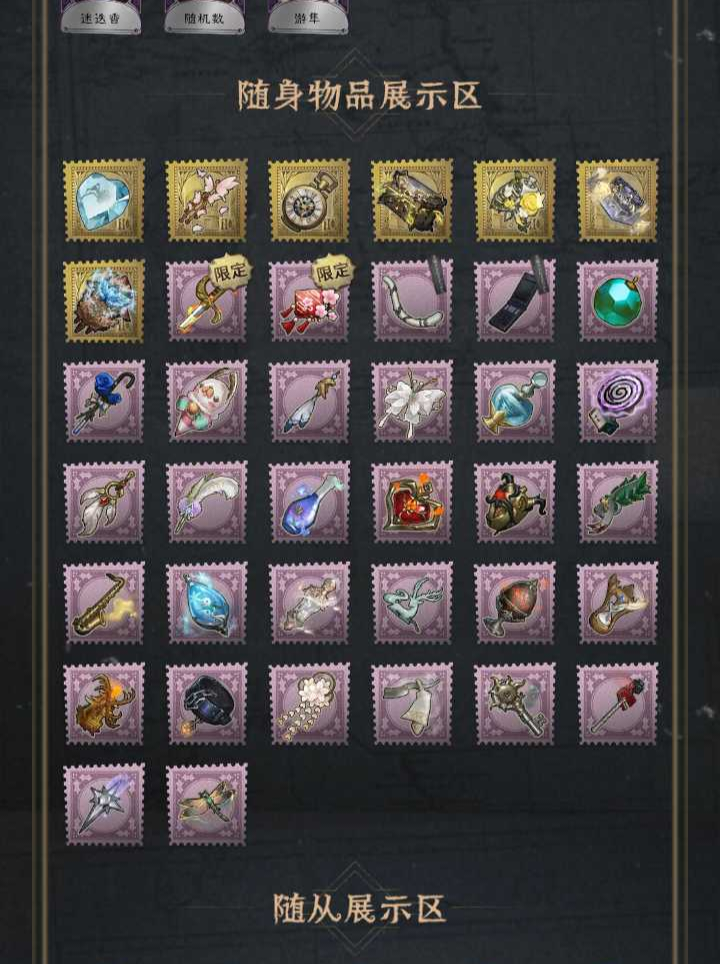Select the blue heart crystal accessory
Screen dimensions: 720x964
[104, 200]
